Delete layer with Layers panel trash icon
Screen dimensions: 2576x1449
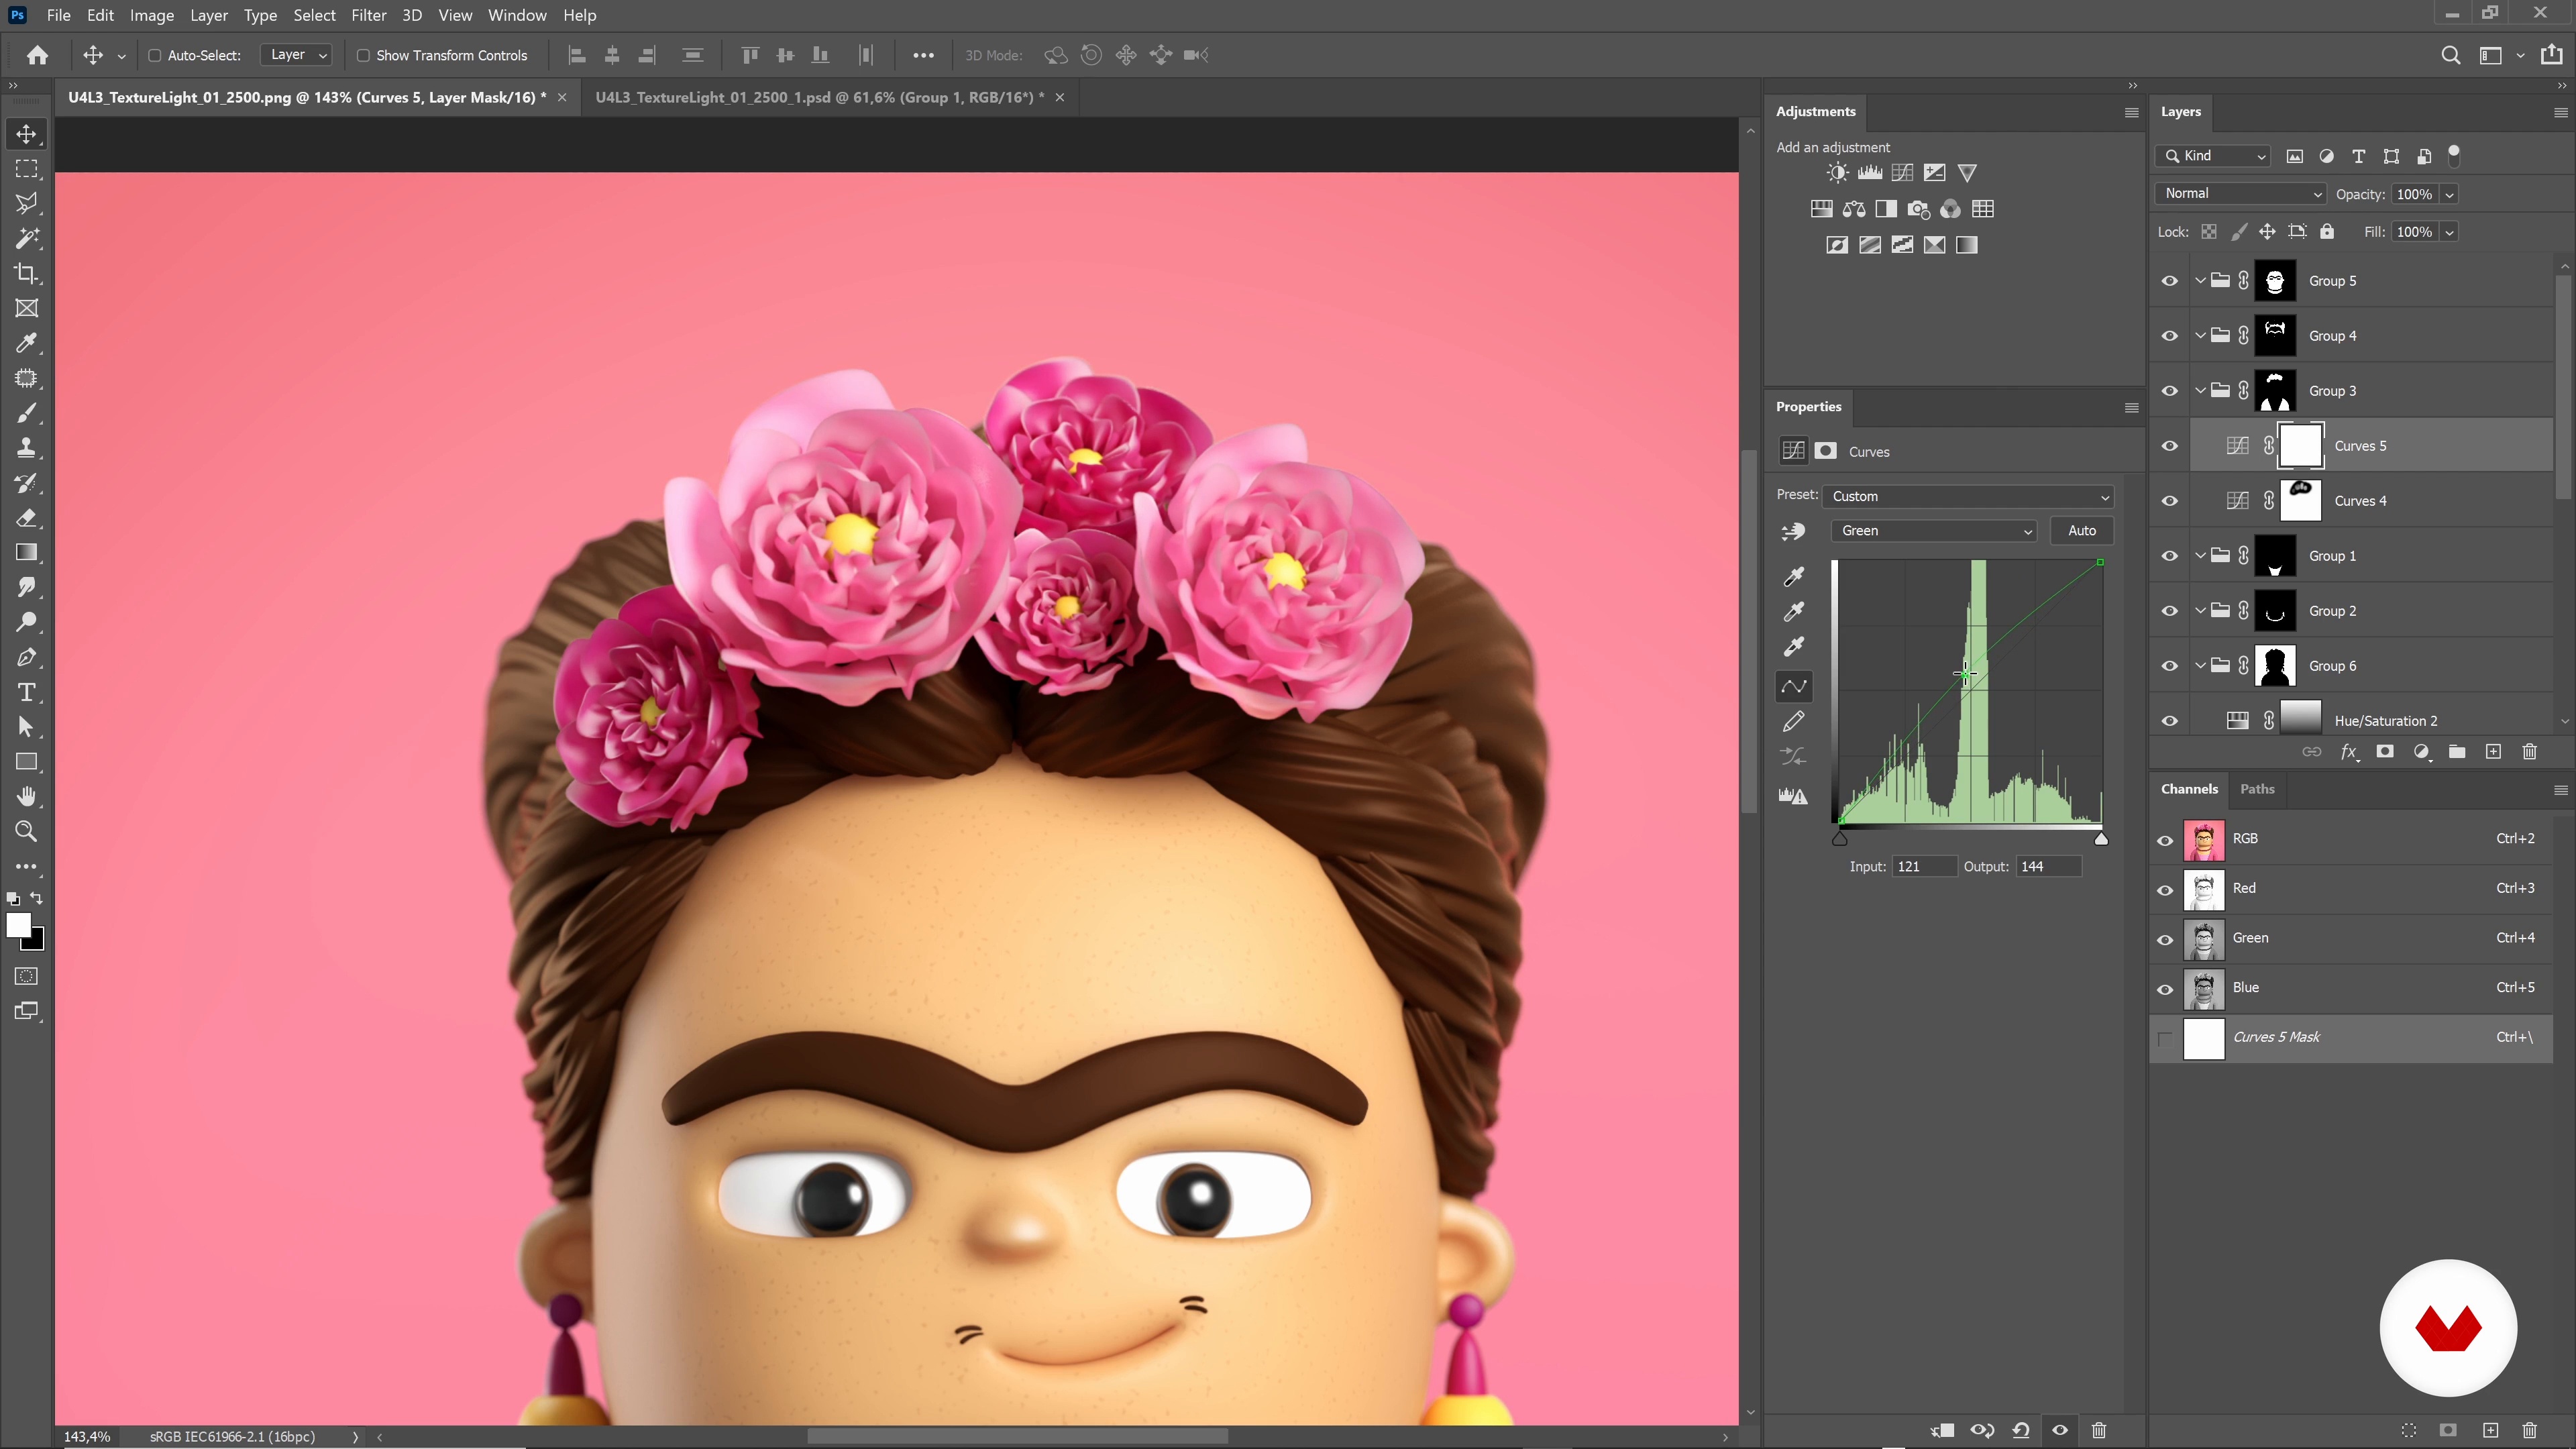tap(2529, 752)
